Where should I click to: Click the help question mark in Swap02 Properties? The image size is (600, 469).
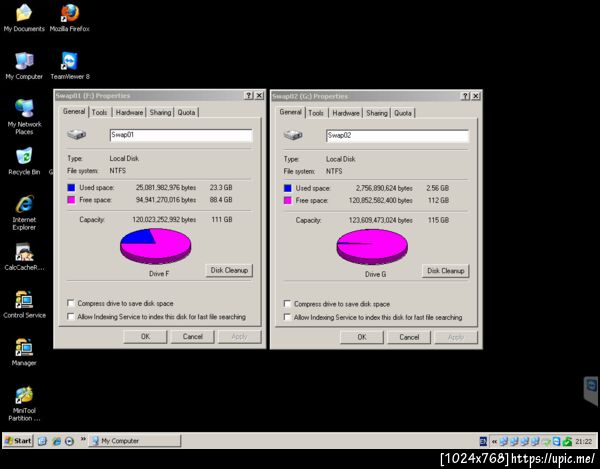465,96
